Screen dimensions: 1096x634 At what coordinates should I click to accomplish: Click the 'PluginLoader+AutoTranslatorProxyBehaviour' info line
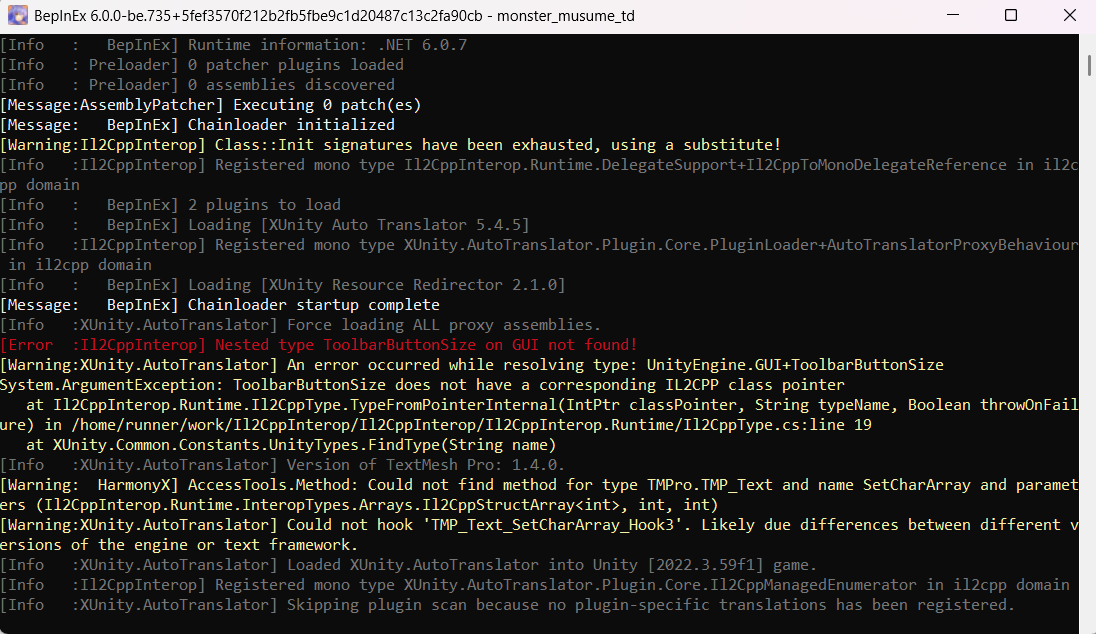click(x=539, y=245)
